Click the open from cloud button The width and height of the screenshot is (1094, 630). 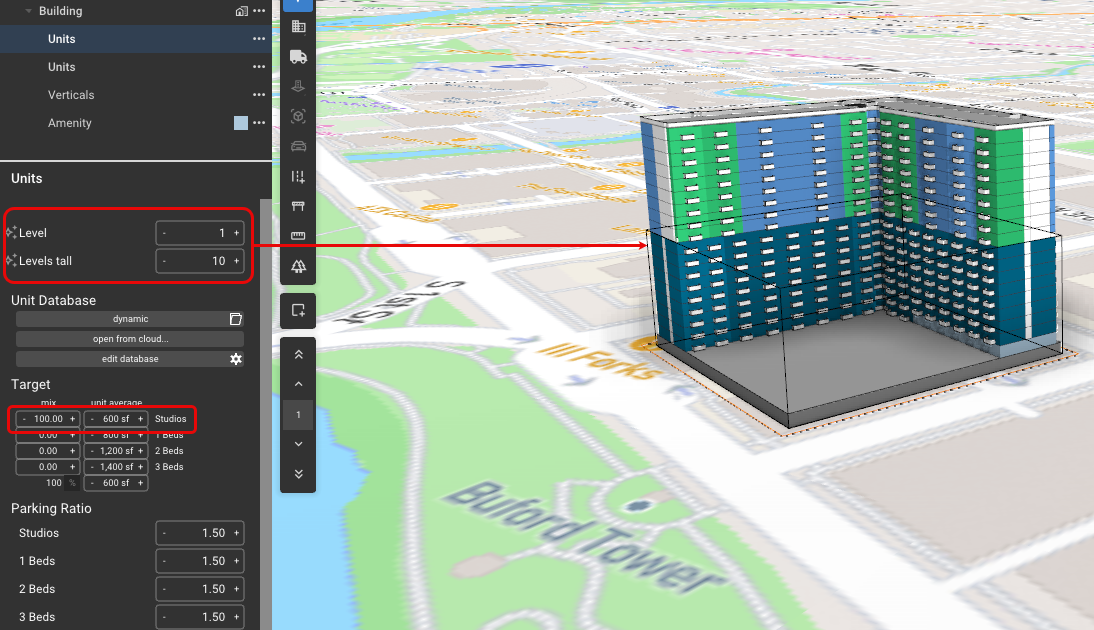(129, 338)
